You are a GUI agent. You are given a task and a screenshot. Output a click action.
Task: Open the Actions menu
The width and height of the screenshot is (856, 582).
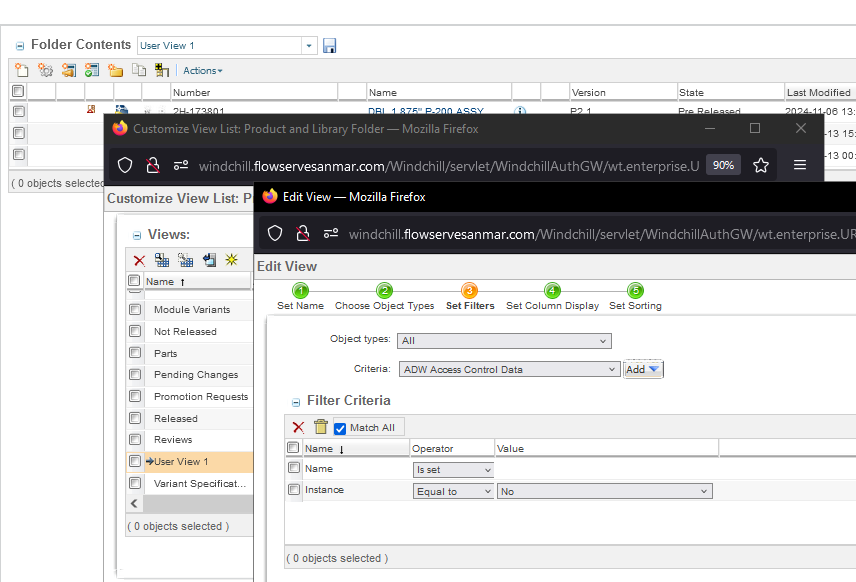199,70
